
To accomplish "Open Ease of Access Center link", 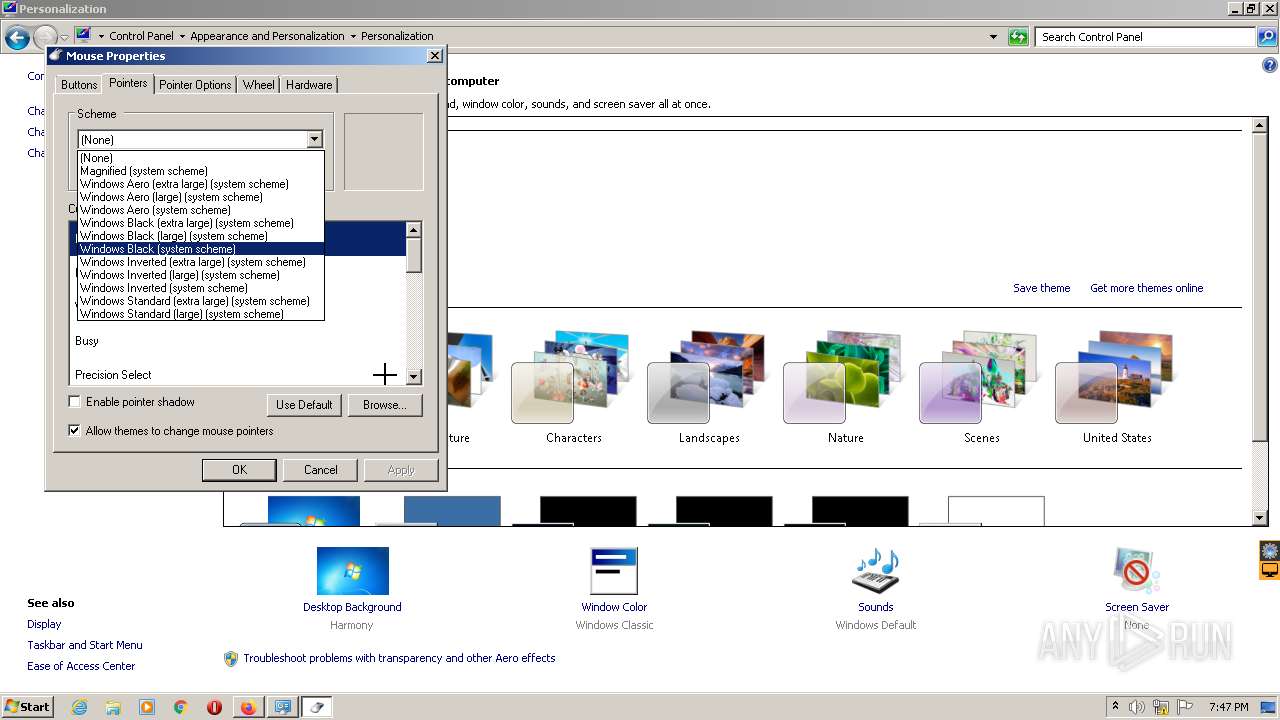I will point(81,666).
